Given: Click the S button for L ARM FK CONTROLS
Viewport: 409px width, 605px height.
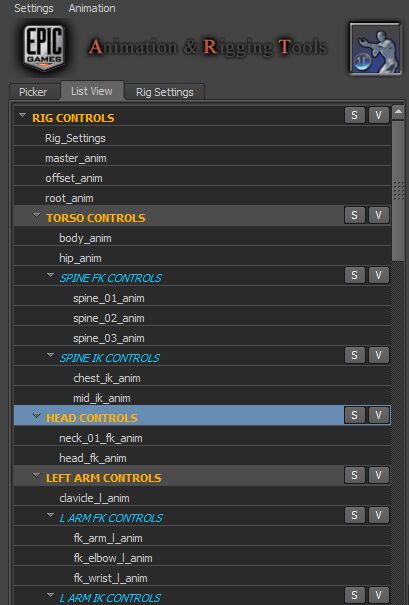Looking at the screenshot, I should click(x=355, y=515).
